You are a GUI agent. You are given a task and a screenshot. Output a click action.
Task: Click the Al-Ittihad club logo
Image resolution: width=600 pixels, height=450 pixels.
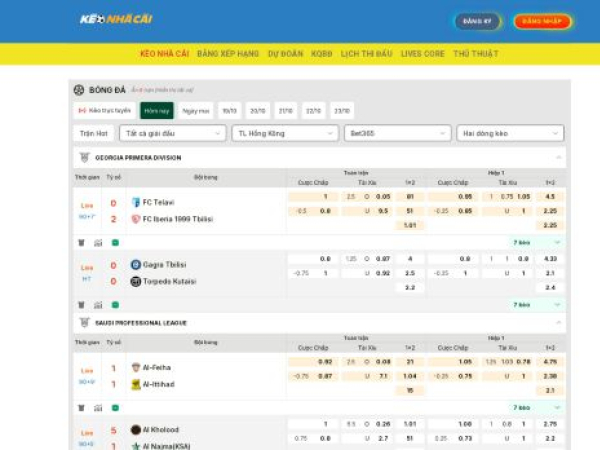pyautogui.click(x=136, y=384)
